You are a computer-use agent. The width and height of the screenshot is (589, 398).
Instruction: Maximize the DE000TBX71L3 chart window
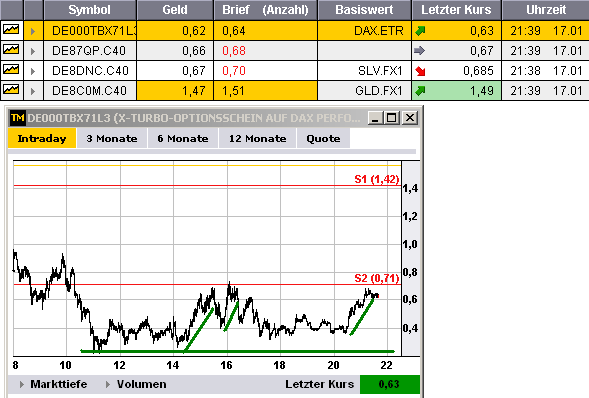(x=392, y=118)
